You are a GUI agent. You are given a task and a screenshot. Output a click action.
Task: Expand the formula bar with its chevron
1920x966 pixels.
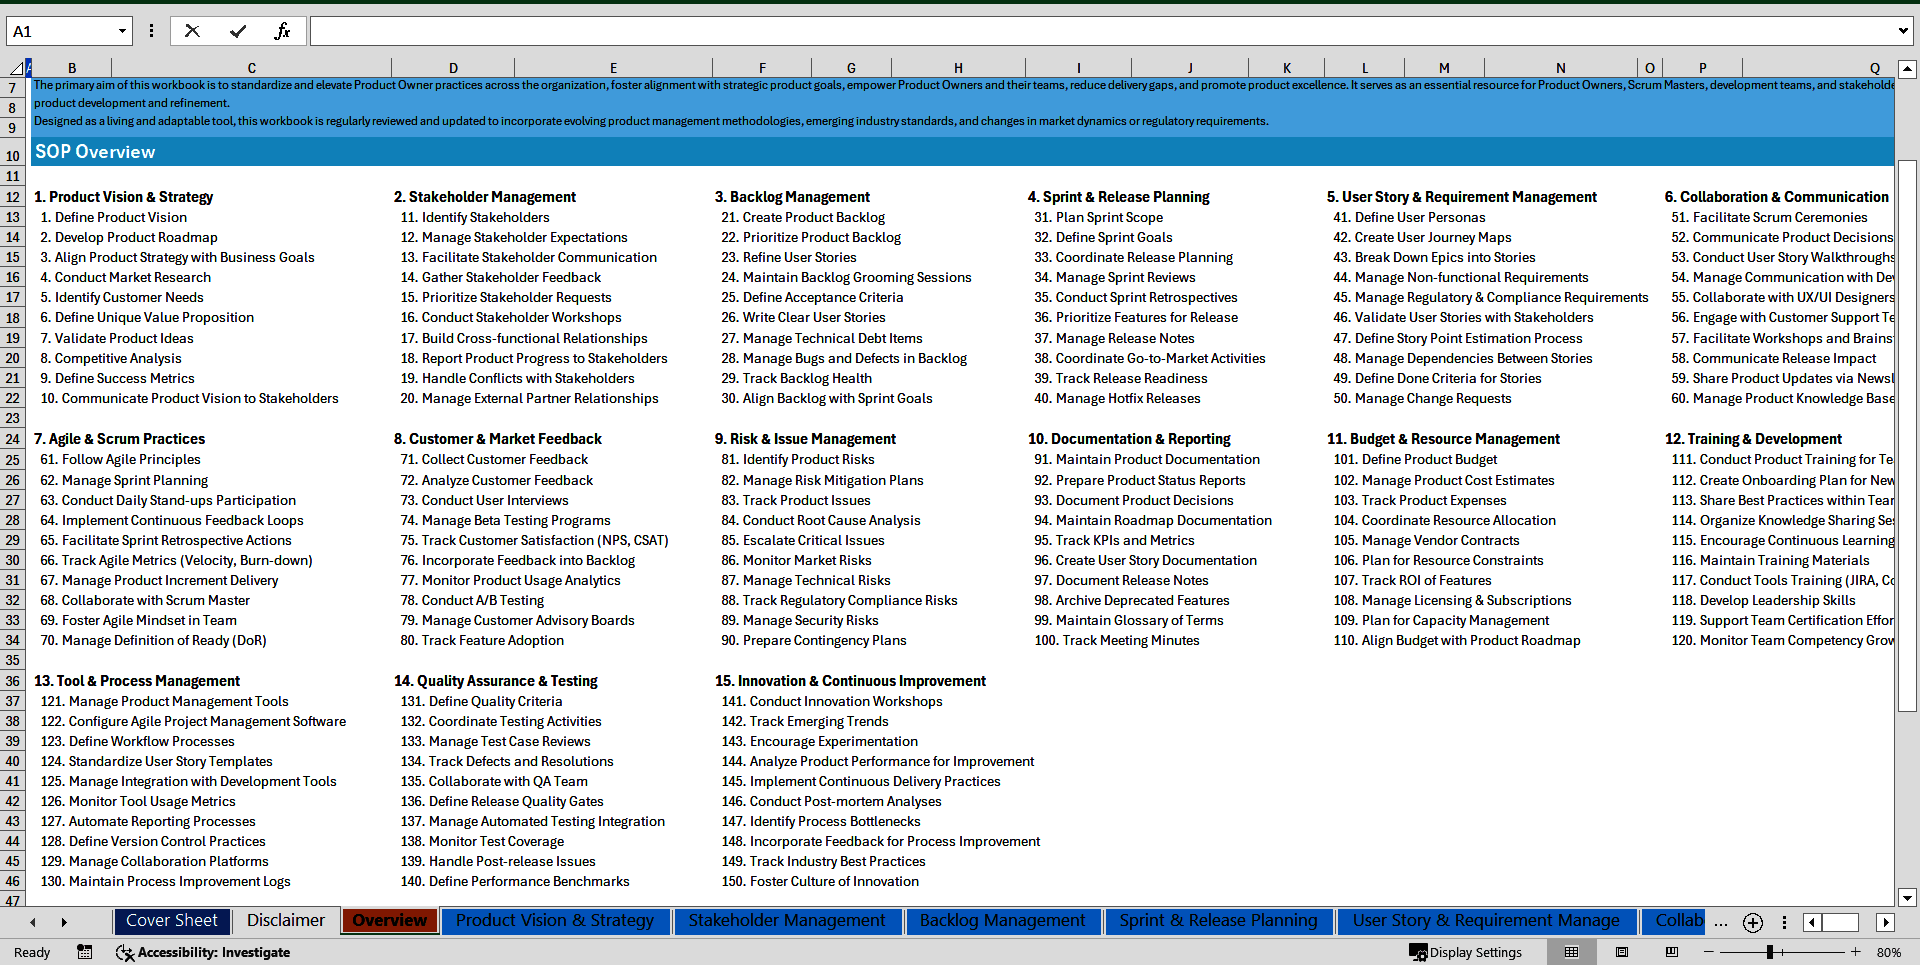pyautogui.click(x=1903, y=31)
